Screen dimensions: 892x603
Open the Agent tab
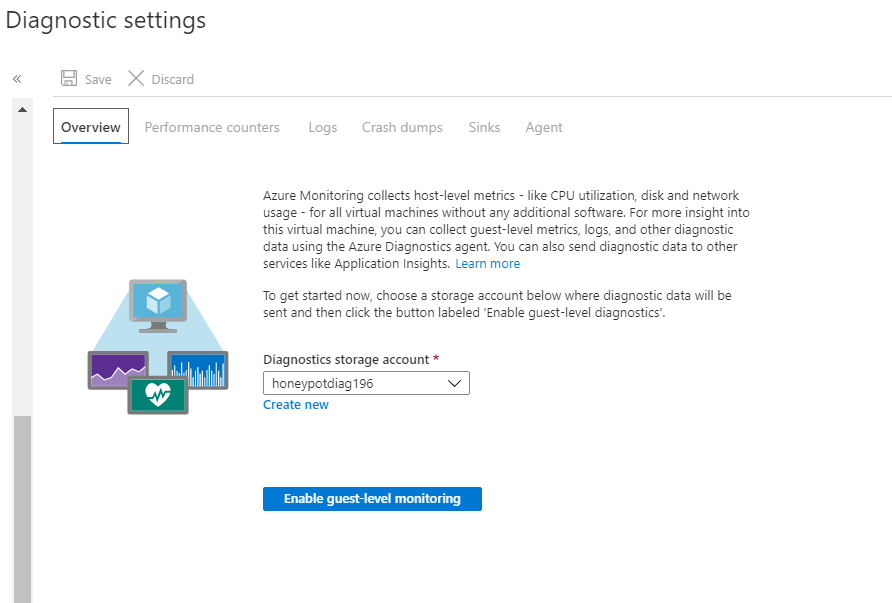coord(543,126)
